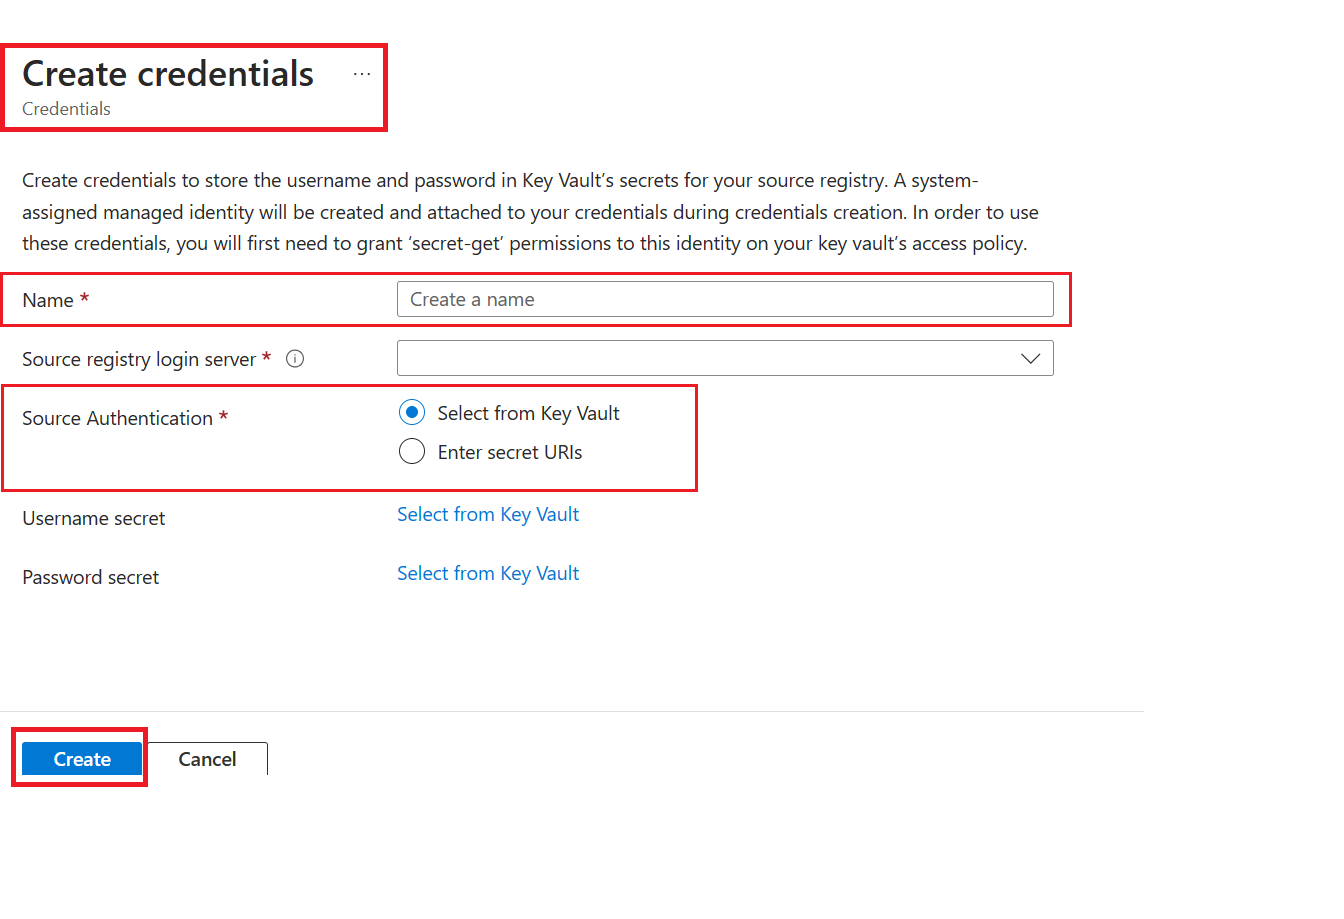Click the description paragraph about Key Vault secrets
This screenshot has height=919, width=1344.
click(530, 212)
